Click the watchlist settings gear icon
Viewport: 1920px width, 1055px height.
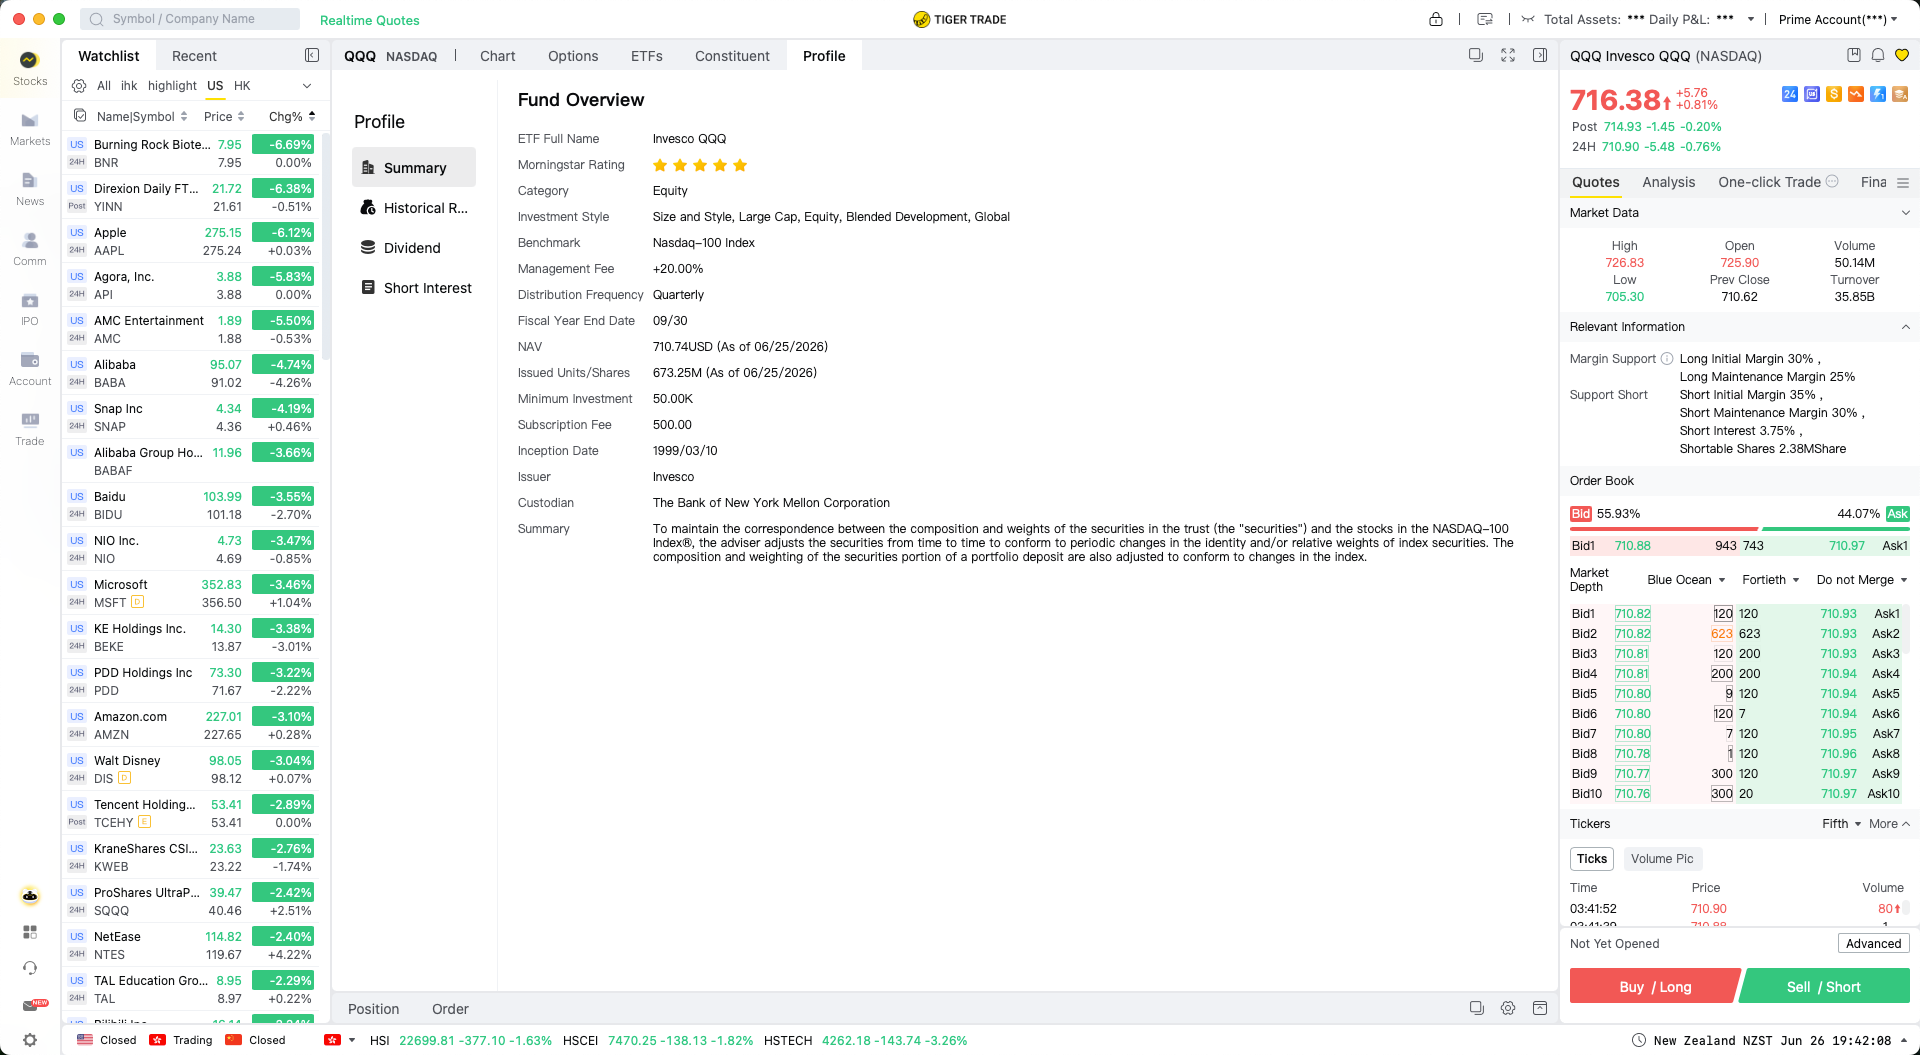[x=79, y=86]
